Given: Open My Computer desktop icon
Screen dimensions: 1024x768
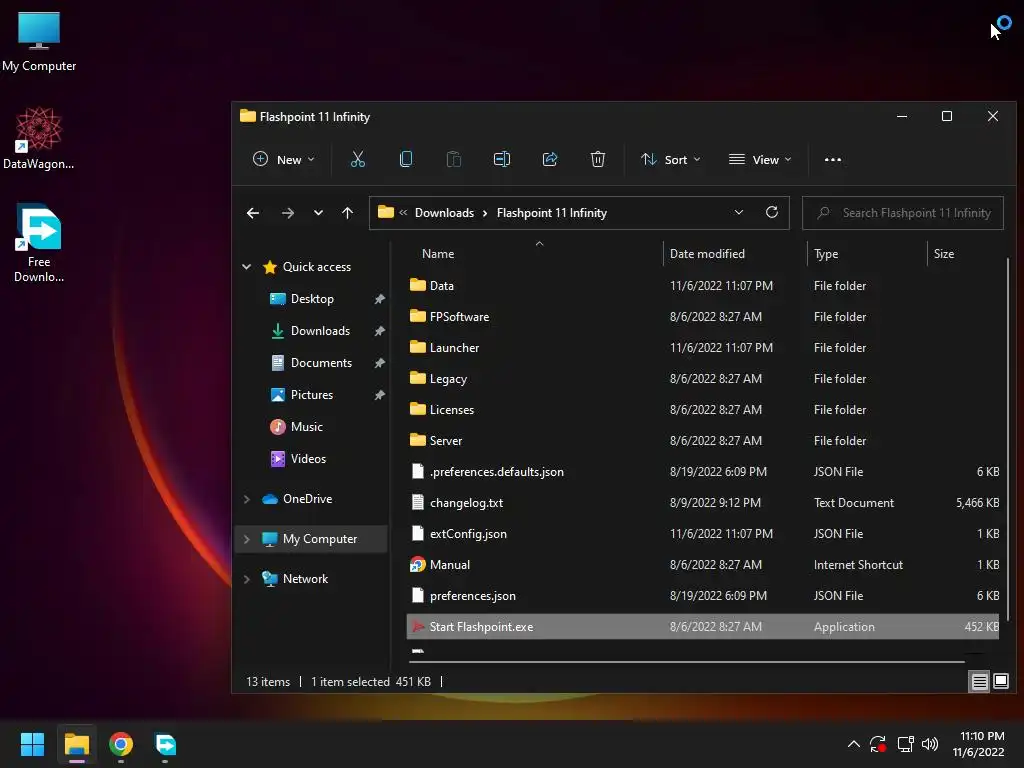Looking at the screenshot, I should 39,42.
